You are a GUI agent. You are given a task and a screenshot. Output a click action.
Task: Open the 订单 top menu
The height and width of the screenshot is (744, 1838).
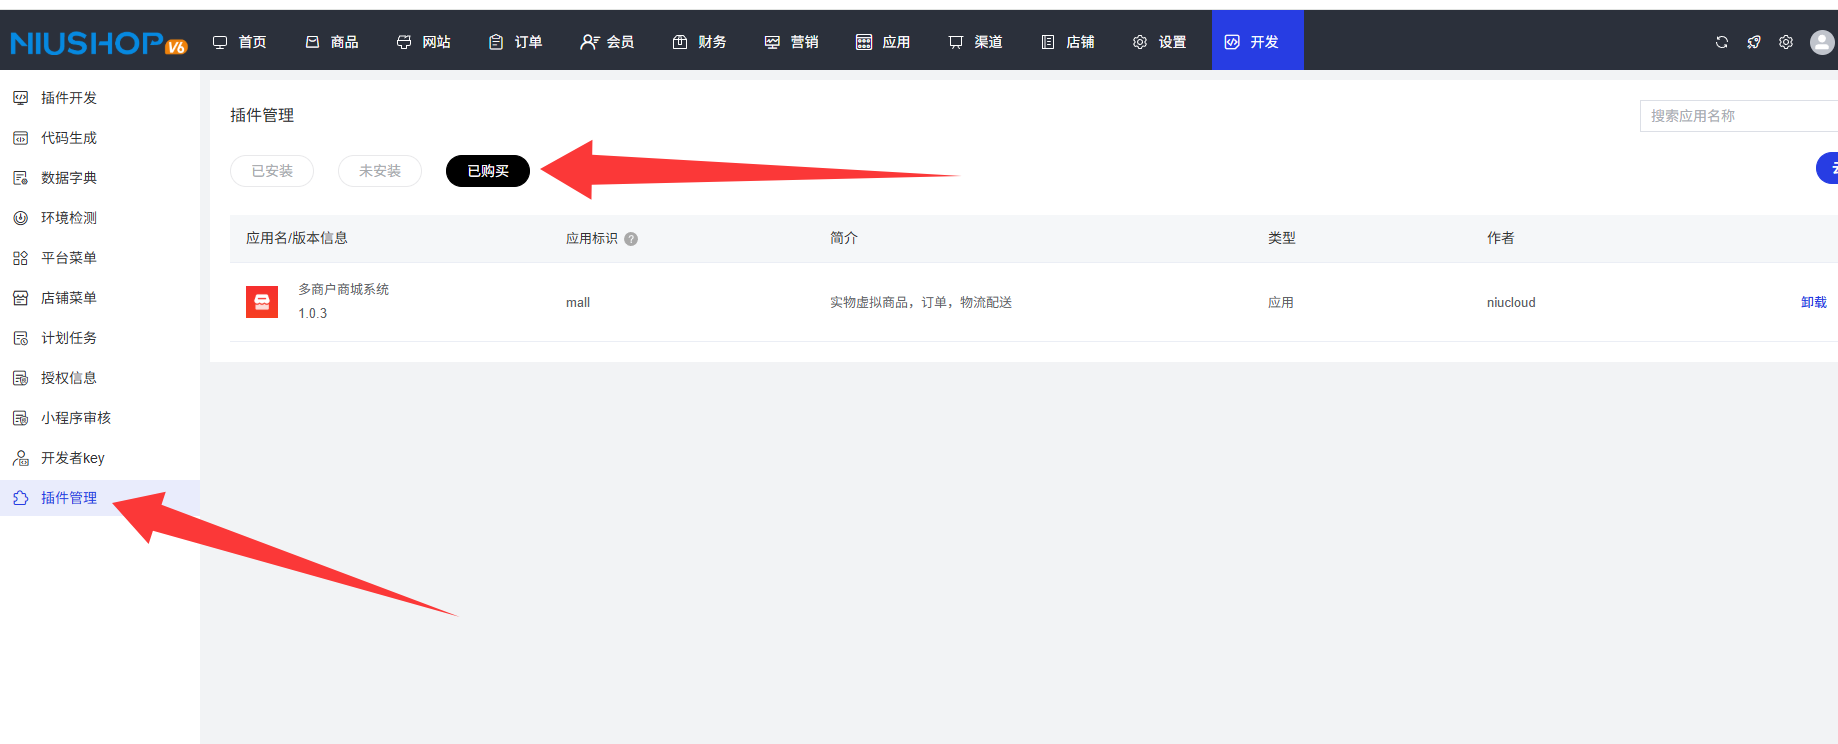tap(516, 42)
